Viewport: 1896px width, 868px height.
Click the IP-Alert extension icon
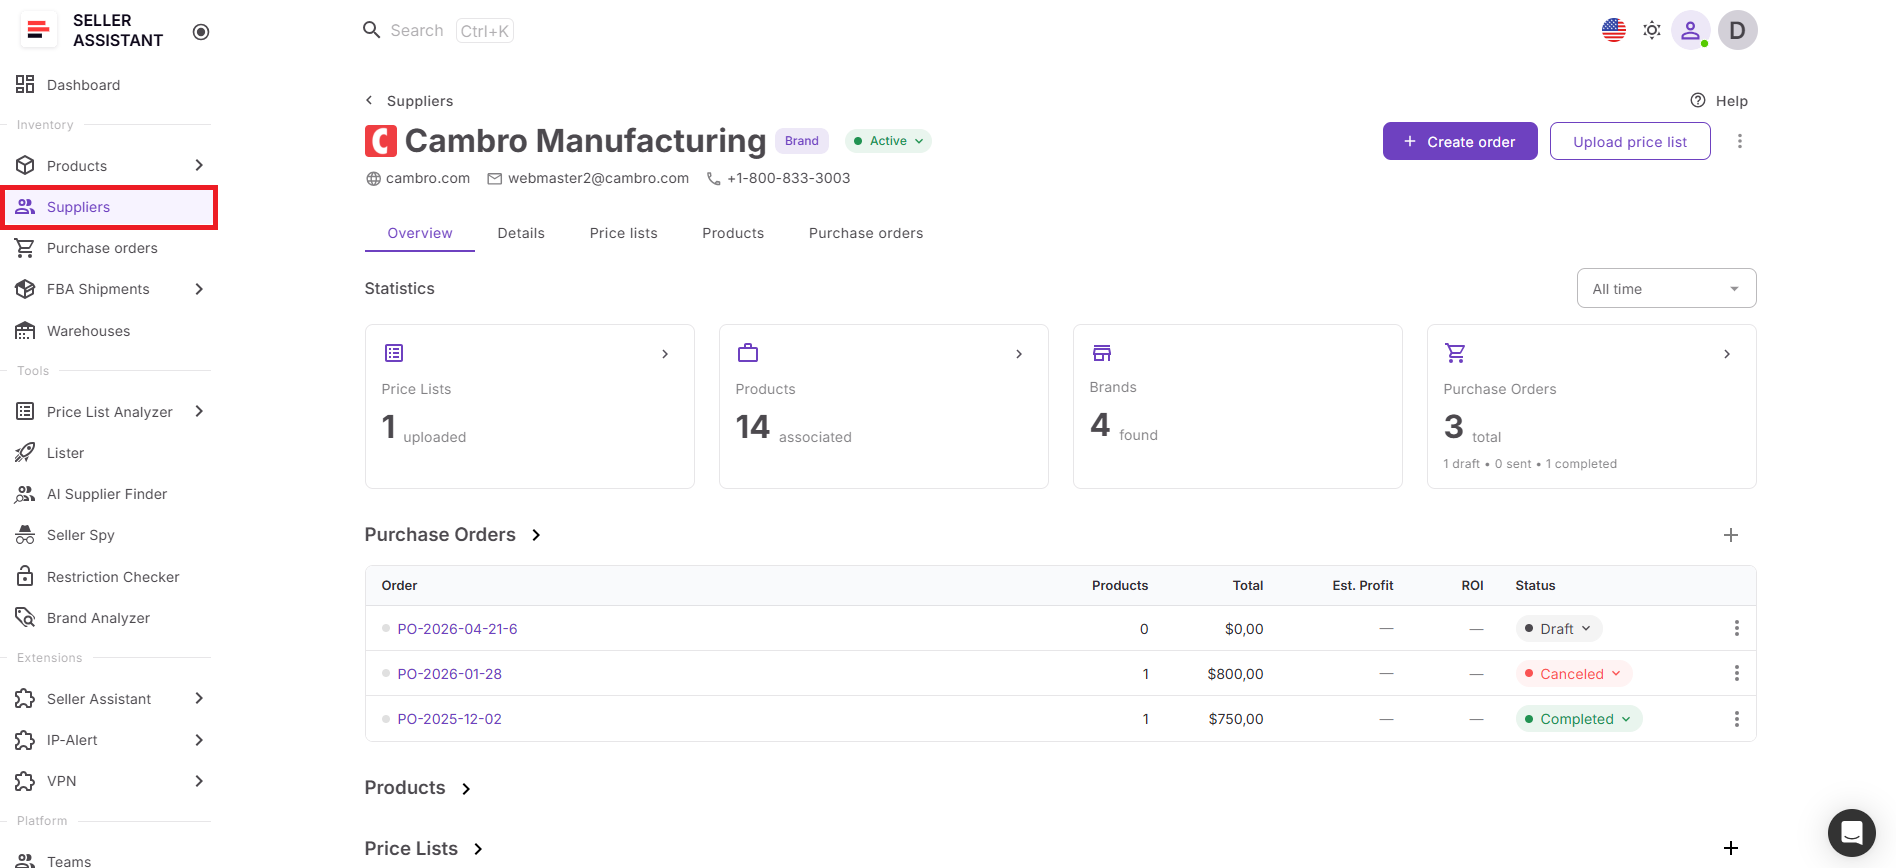point(25,740)
